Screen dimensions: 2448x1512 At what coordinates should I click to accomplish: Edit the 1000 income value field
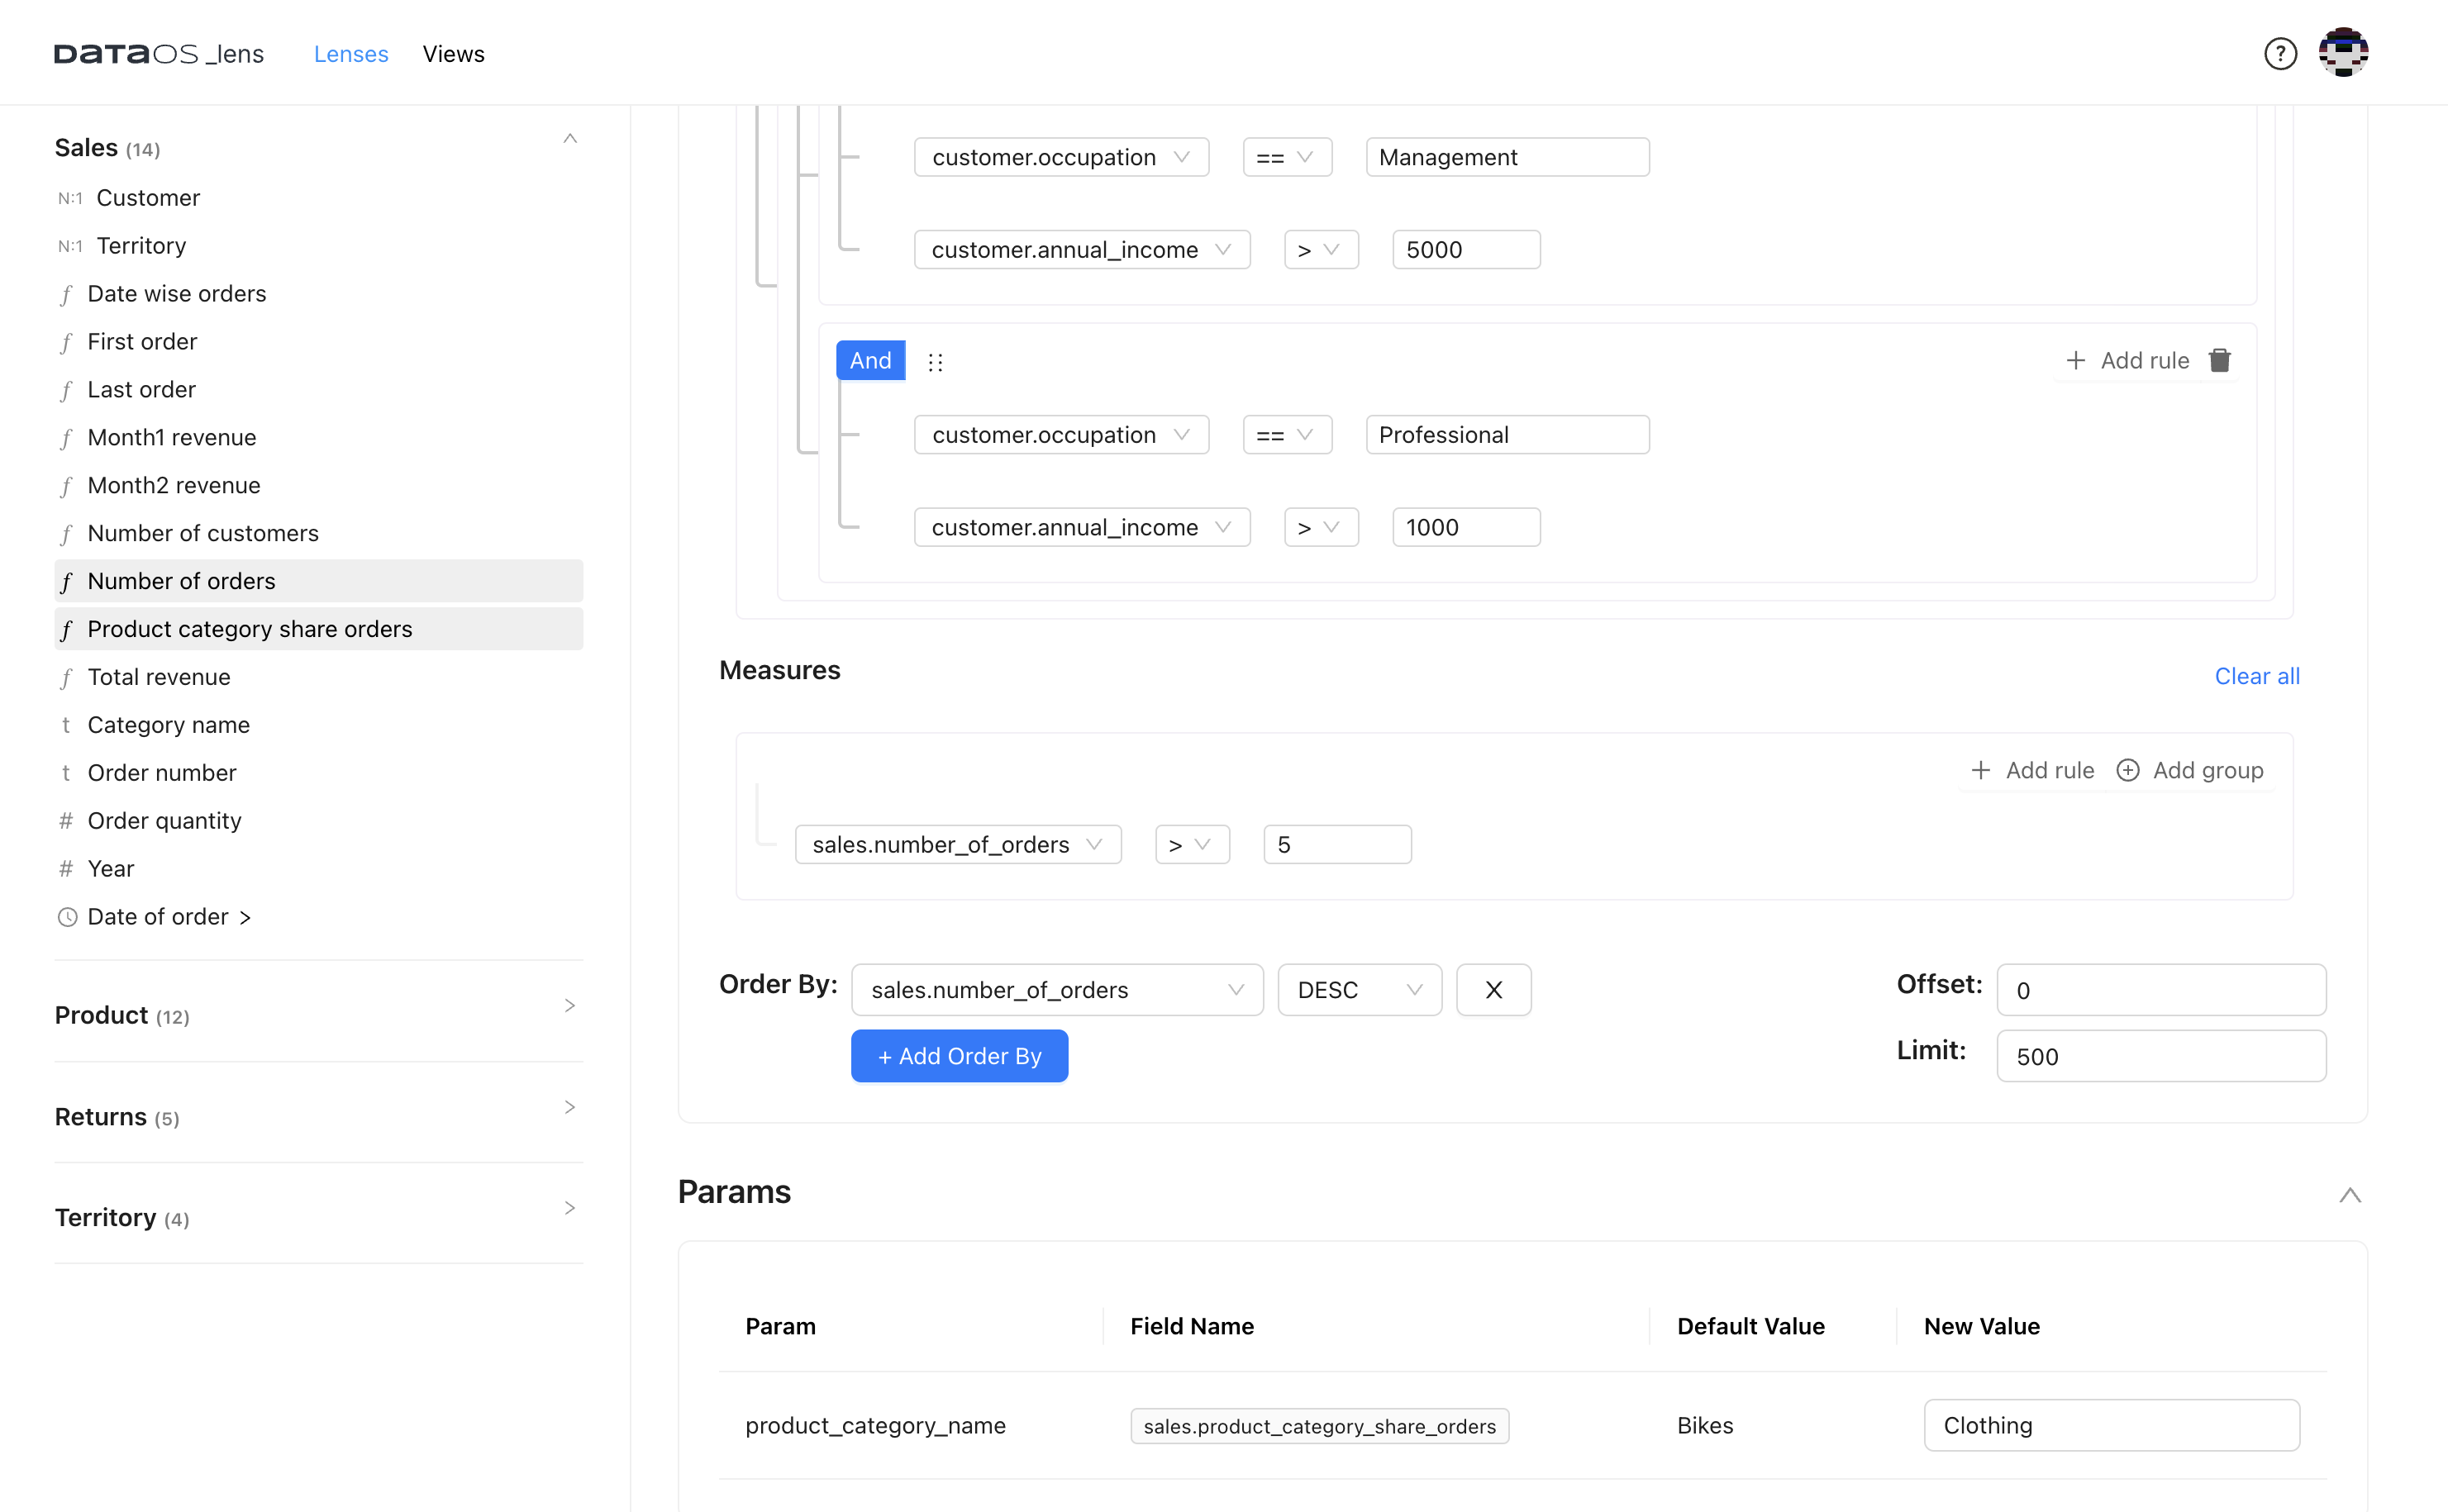point(1466,527)
